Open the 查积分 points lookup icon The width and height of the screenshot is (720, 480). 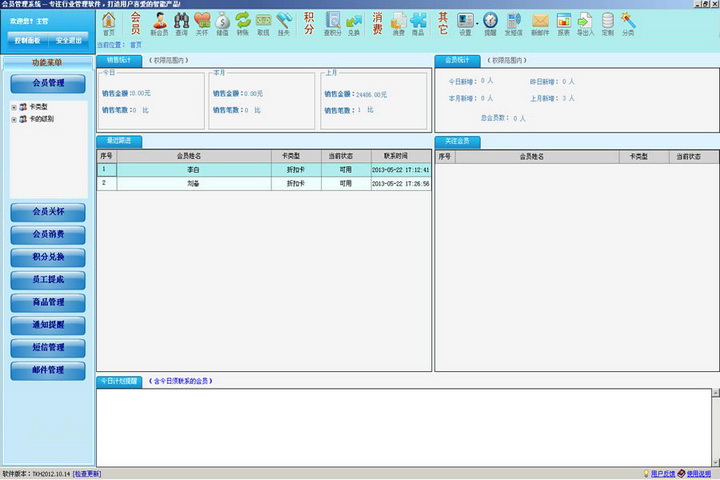pyautogui.click(x=332, y=24)
